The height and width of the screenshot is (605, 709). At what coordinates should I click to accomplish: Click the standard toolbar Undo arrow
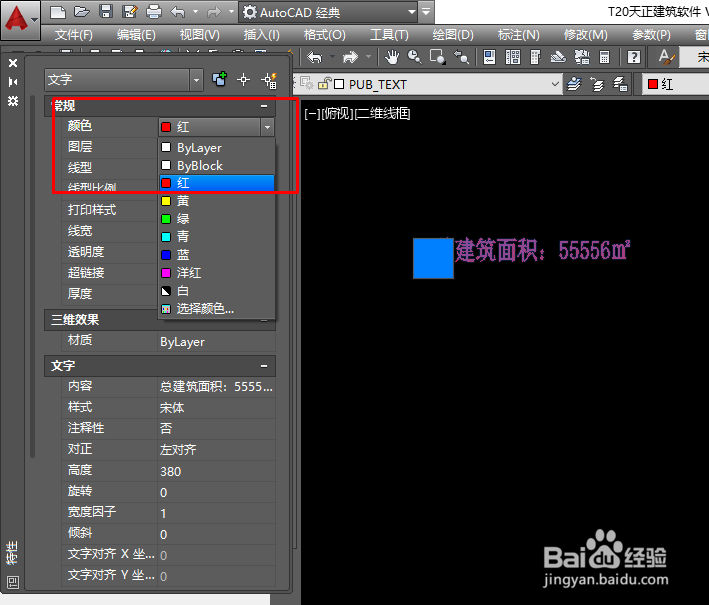tap(315, 57)
